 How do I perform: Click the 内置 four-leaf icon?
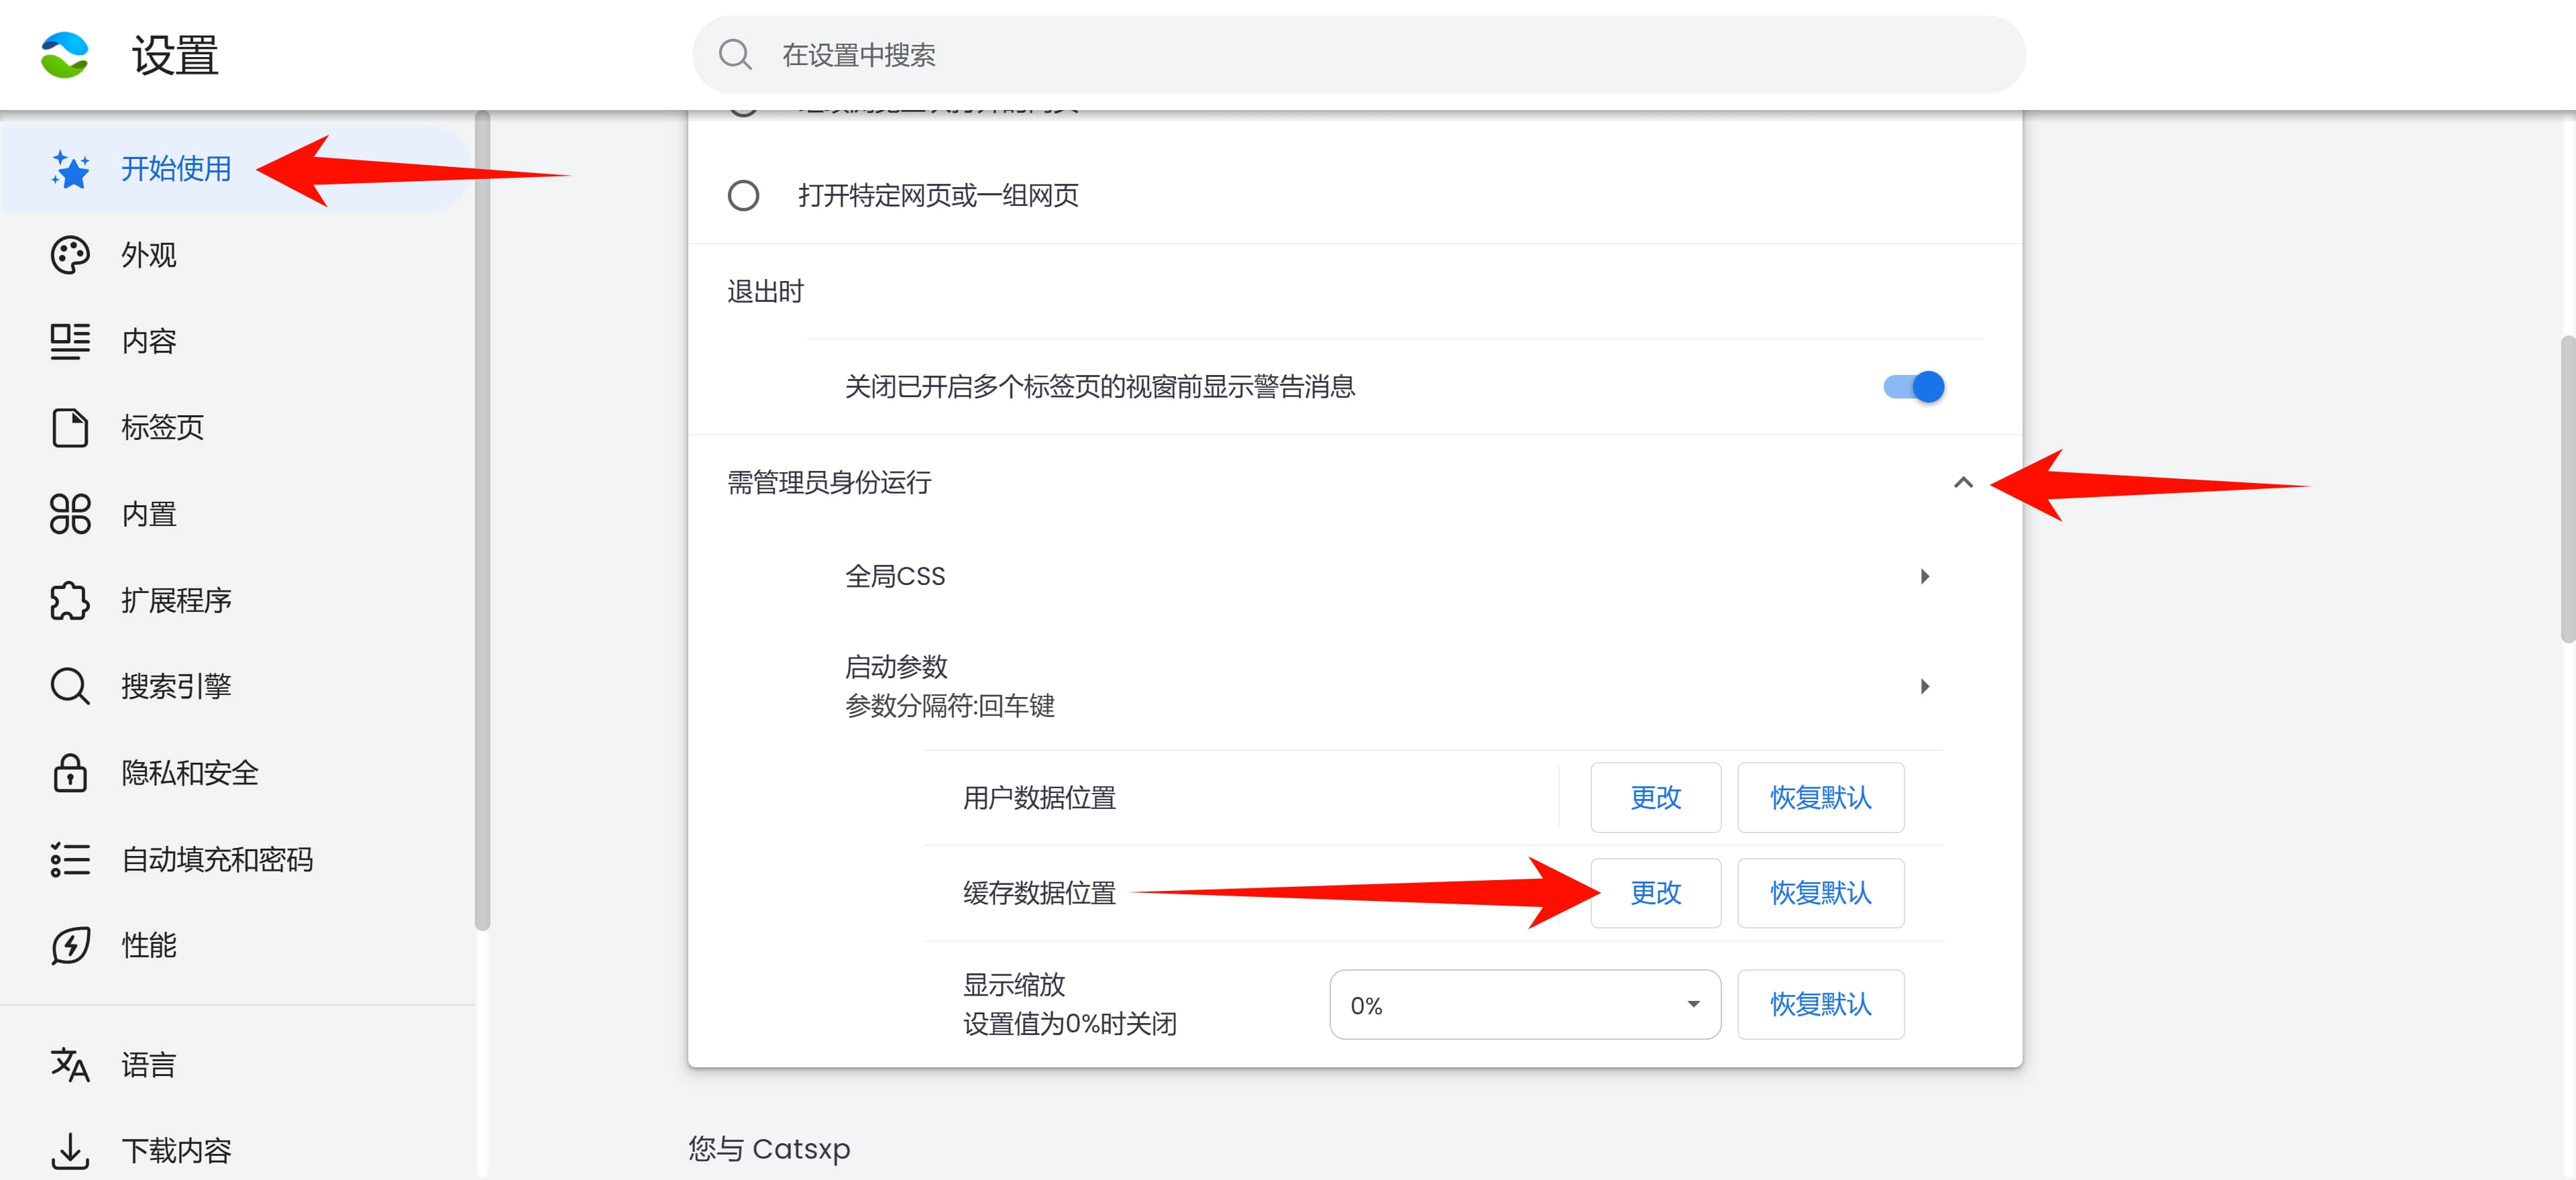click(x=70, y=514)
